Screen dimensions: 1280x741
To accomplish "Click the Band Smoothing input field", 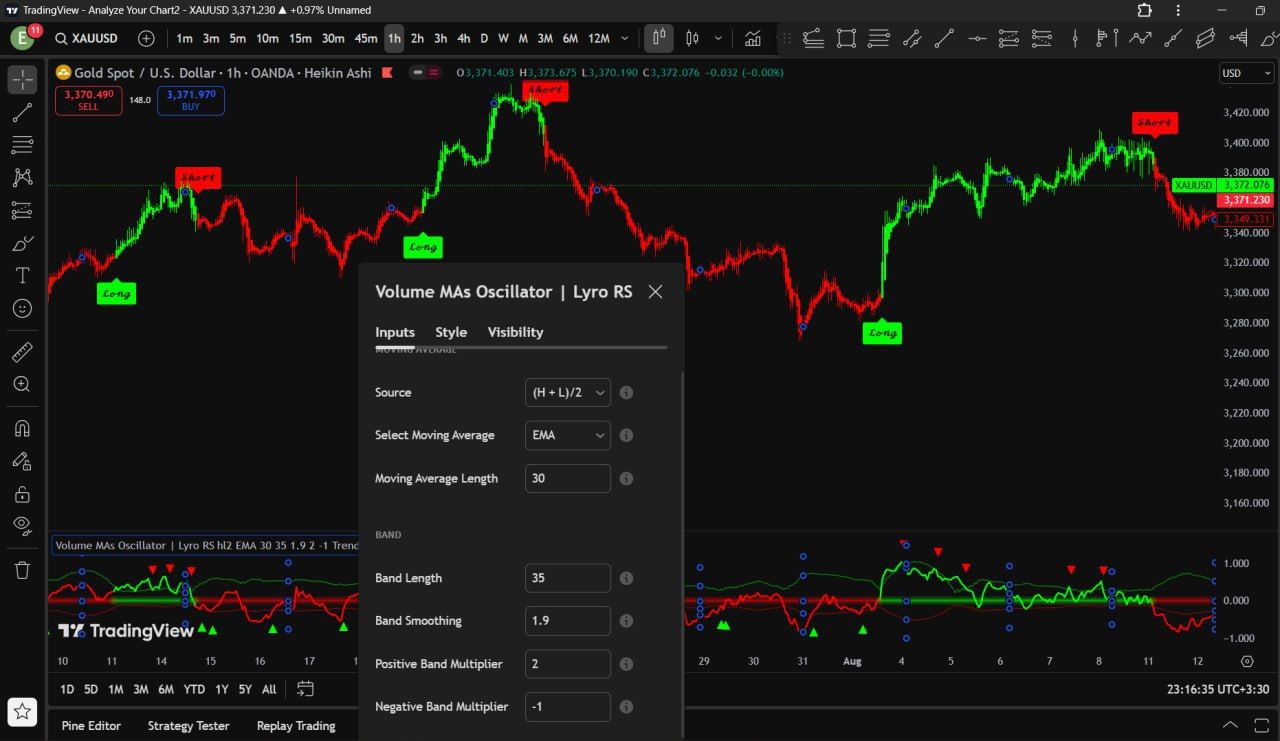I will tap(567, 621).
